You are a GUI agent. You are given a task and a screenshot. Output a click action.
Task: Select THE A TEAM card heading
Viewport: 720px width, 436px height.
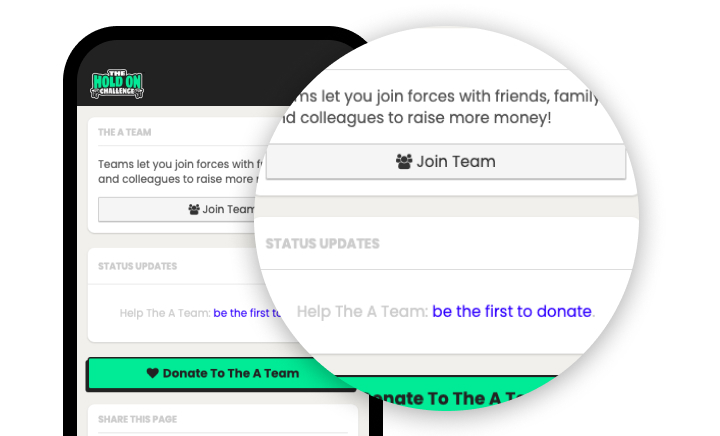124,132
